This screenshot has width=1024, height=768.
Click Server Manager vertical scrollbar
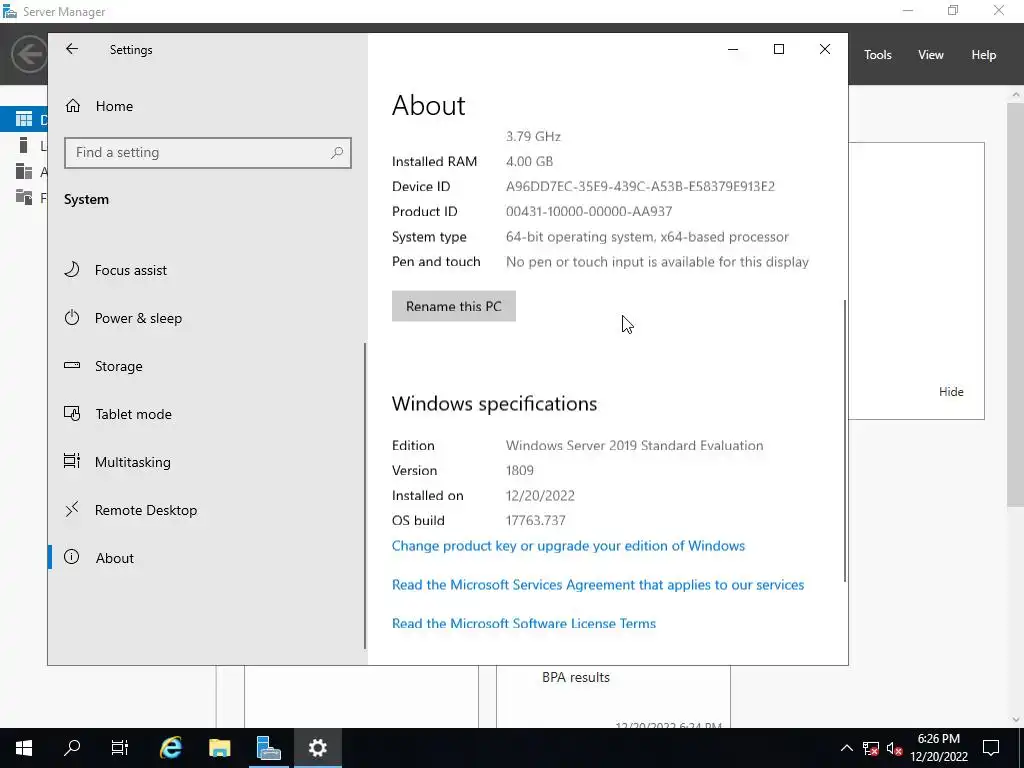coord(1016,304)
